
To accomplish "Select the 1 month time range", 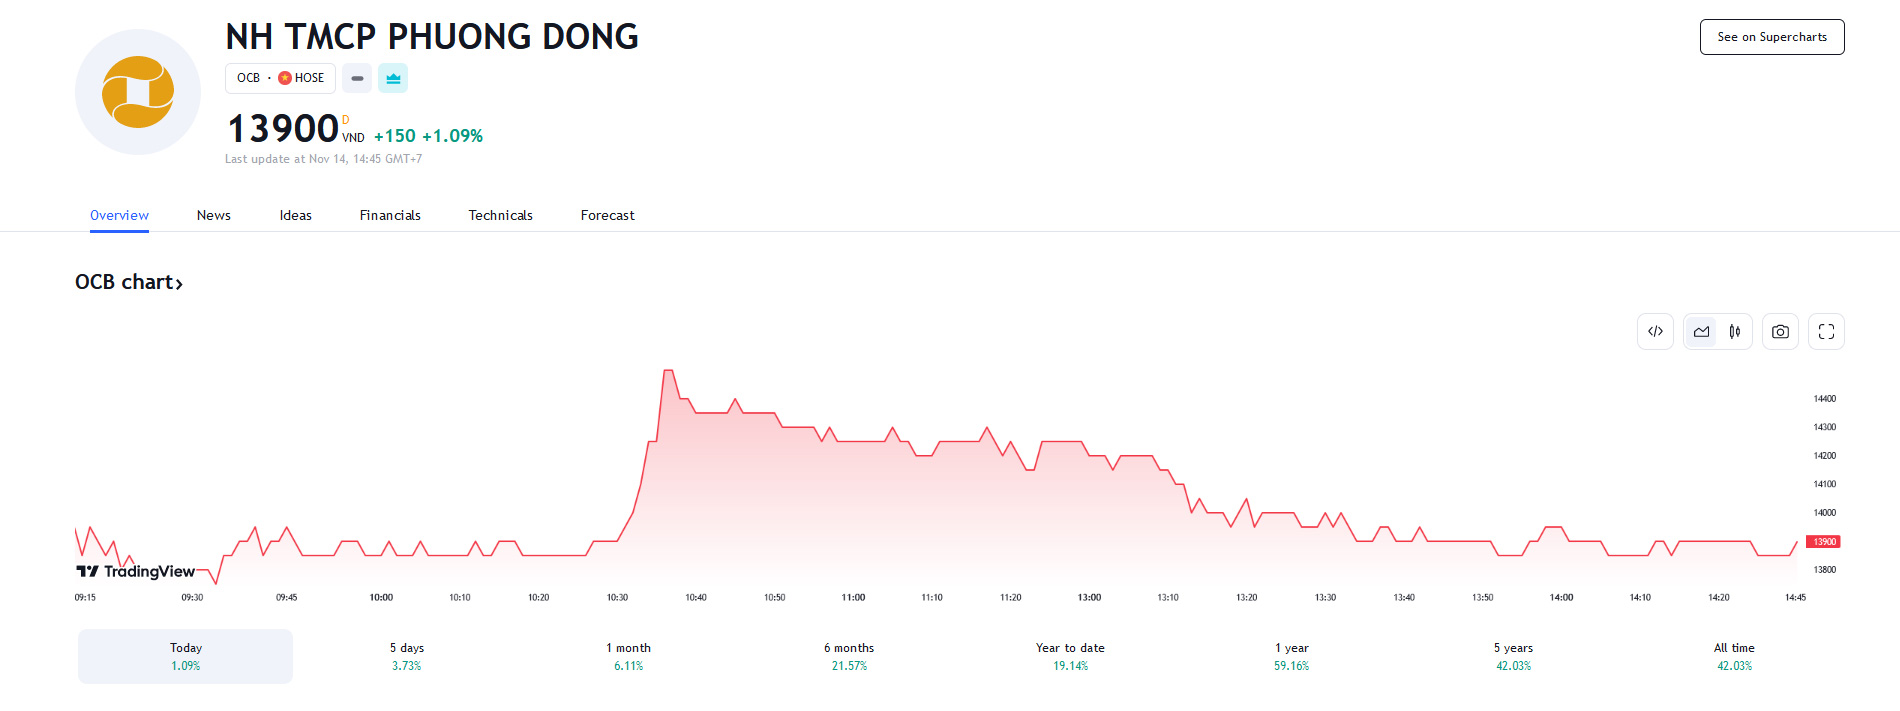I will coord(628,656).
